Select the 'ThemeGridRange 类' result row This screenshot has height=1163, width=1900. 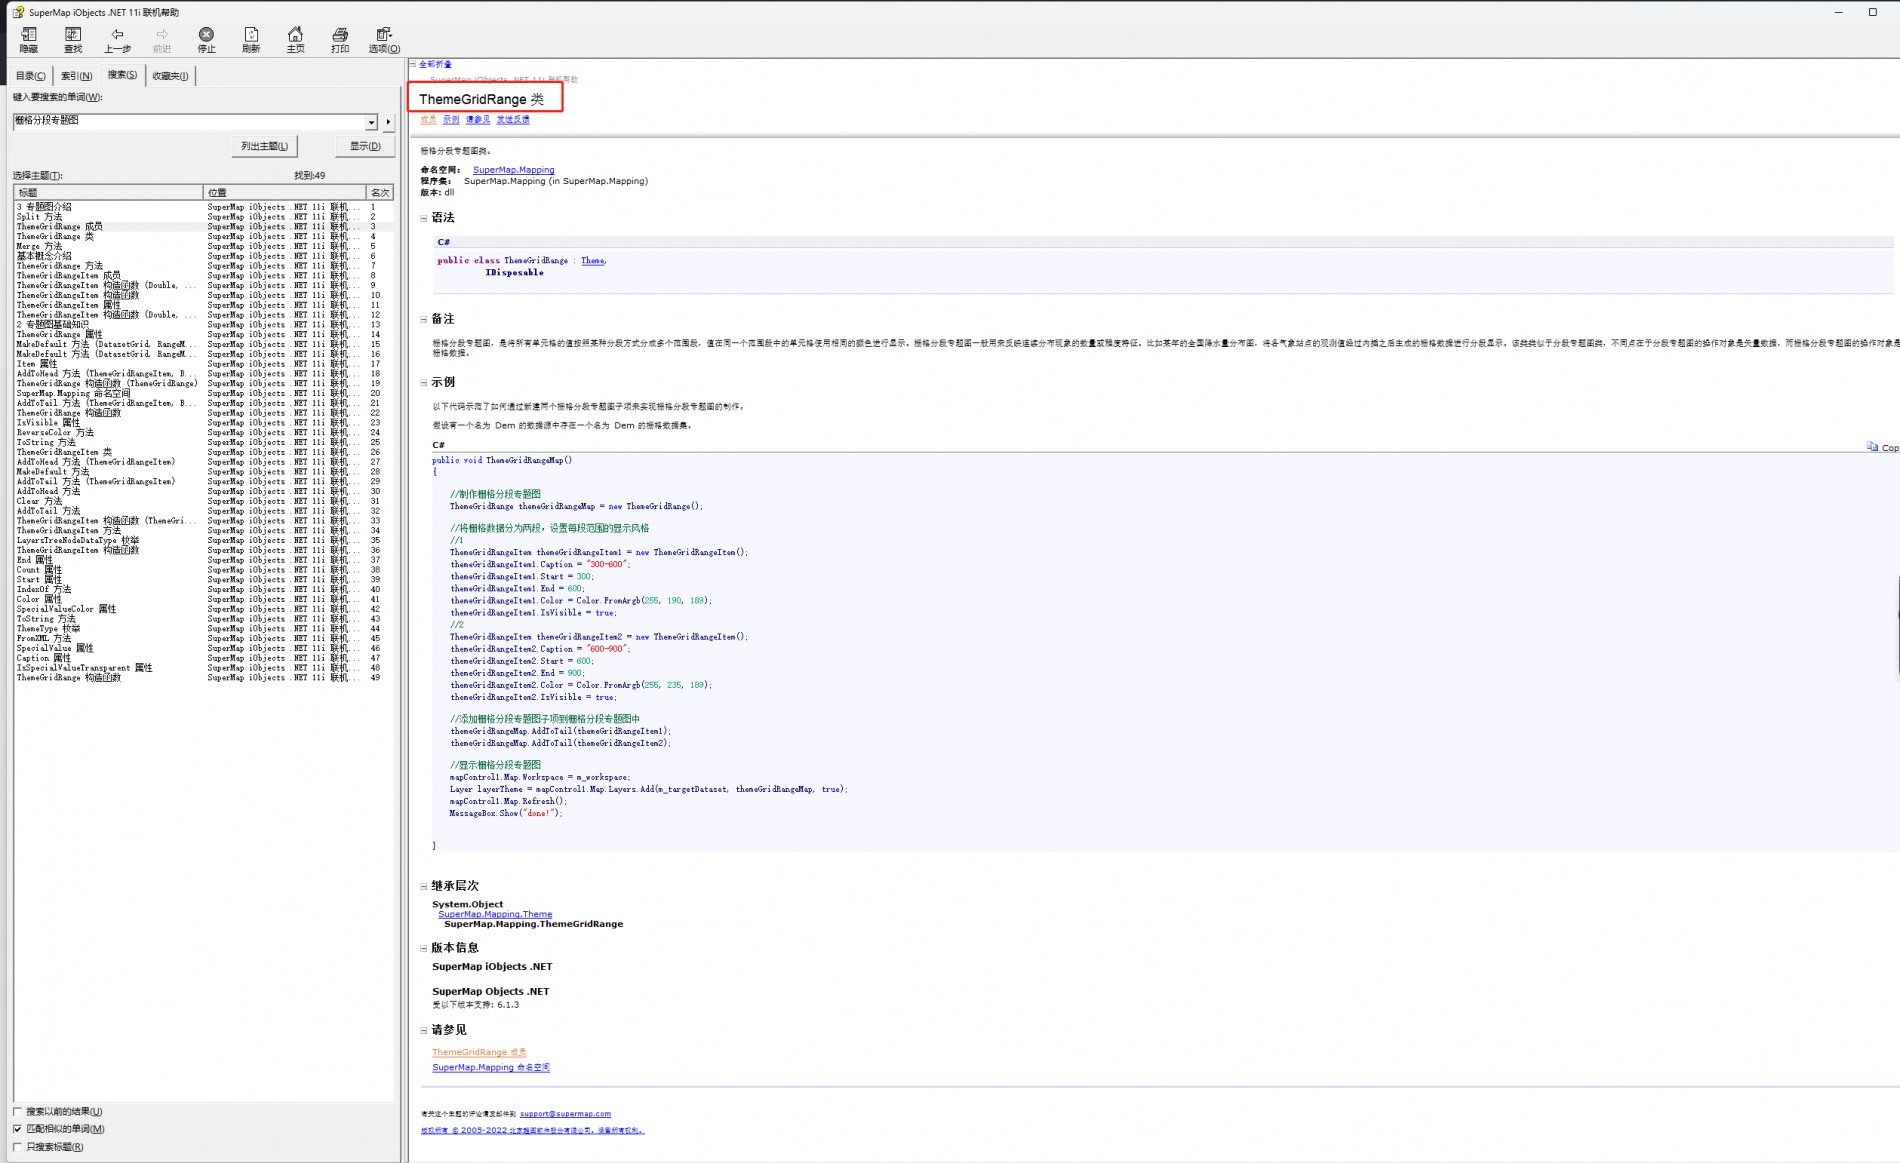tap(204, 236)
